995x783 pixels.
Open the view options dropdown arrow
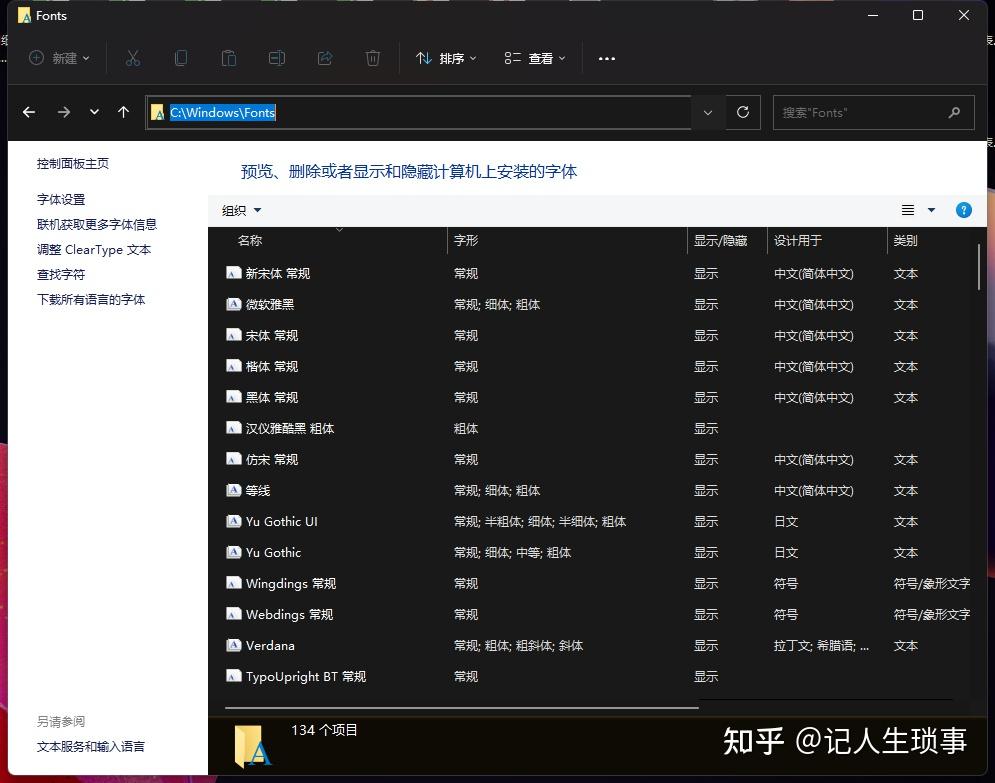(x=932, y=210)
